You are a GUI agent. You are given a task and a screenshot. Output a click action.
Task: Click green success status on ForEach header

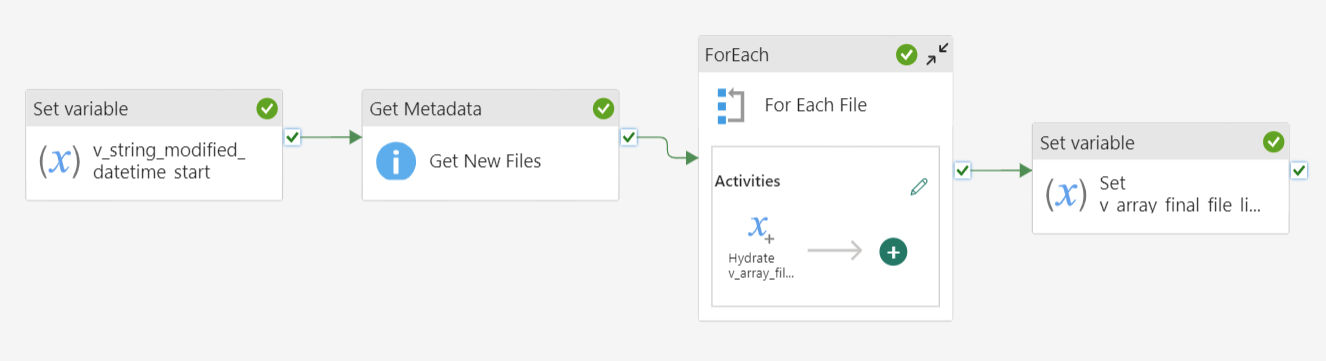click(907, 55)
